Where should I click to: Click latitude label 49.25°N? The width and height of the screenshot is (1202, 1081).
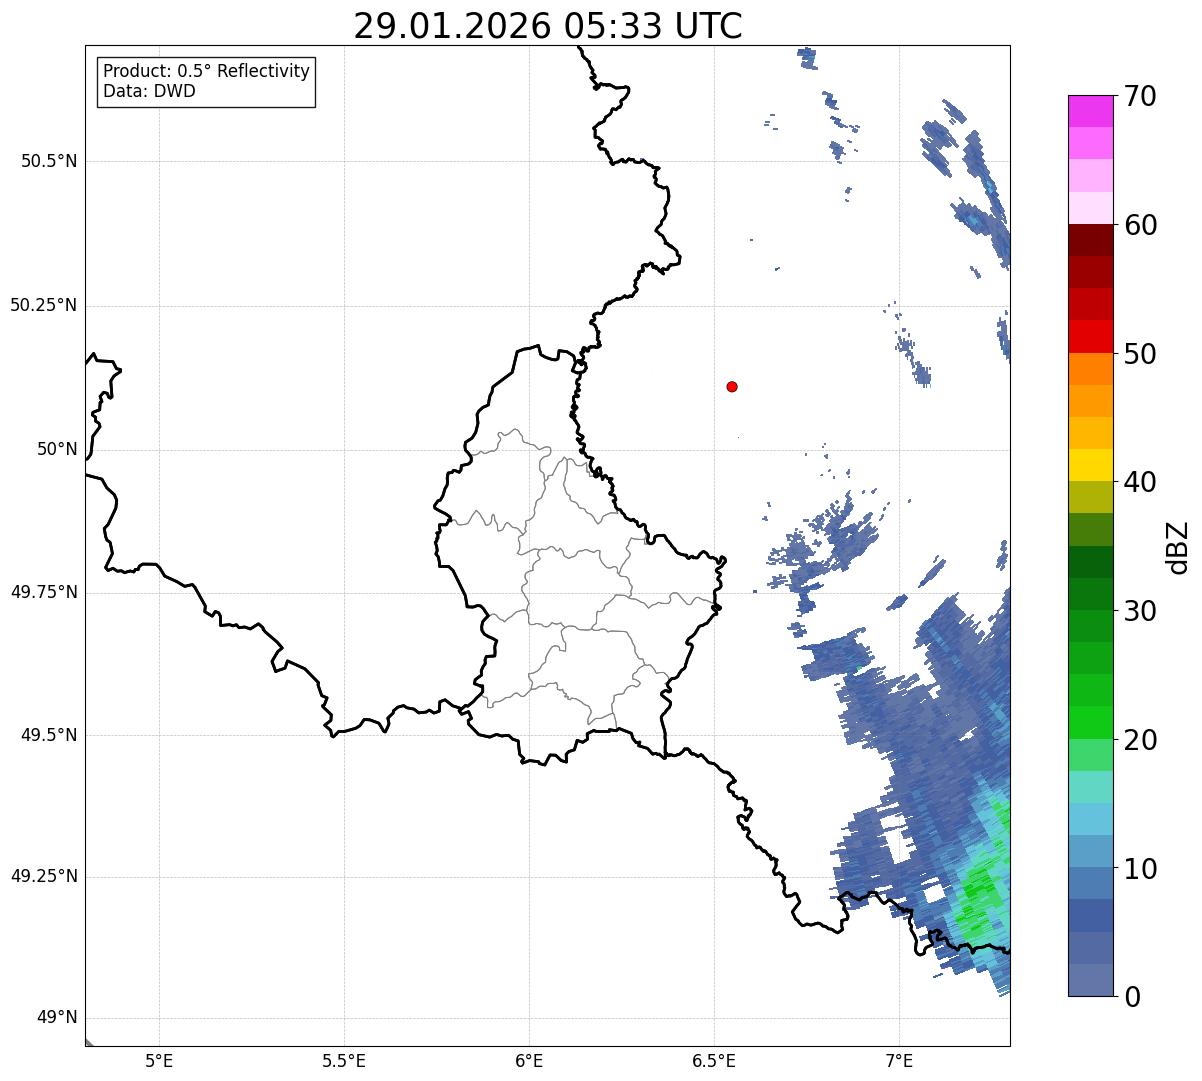click(44, 876)
